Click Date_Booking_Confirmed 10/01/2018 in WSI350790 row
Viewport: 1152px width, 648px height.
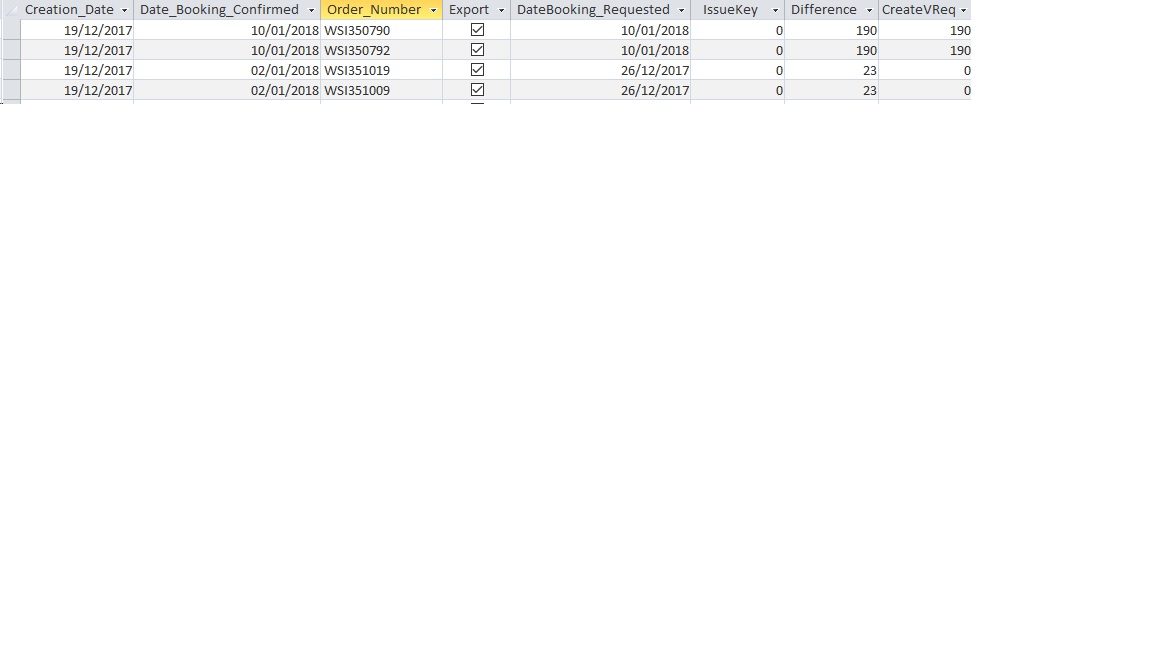pos(227,30)
